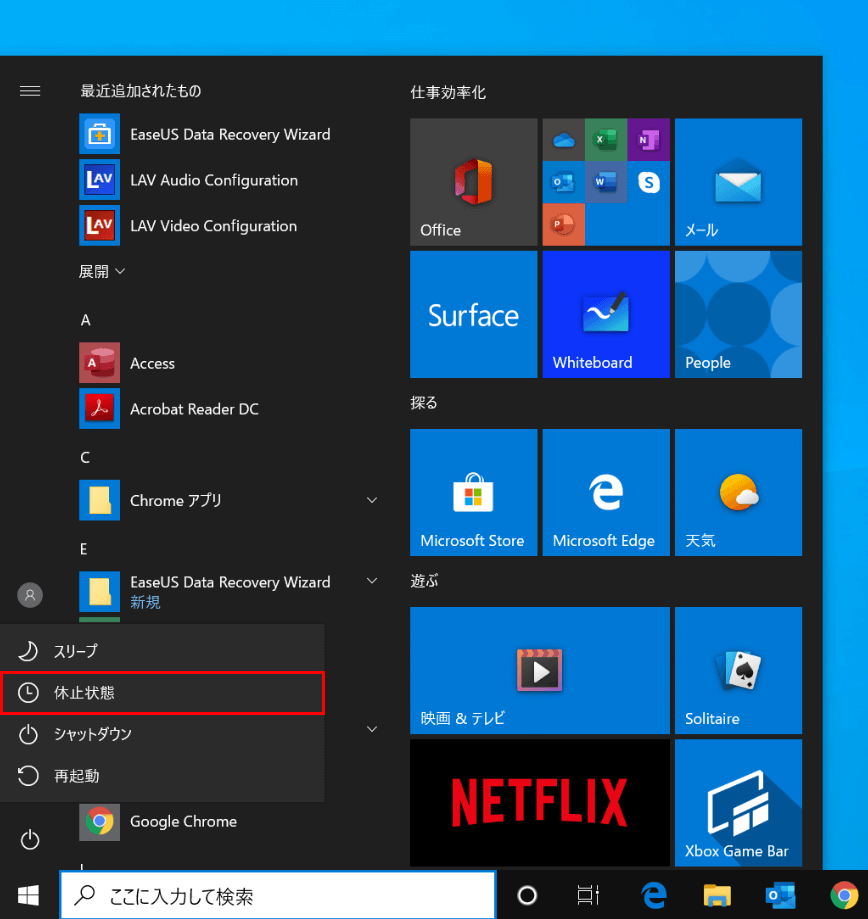The height and width of the screenshot is (919, 868).
Task: Select 休止状態 from the power menu
Action: pos(162,692)
